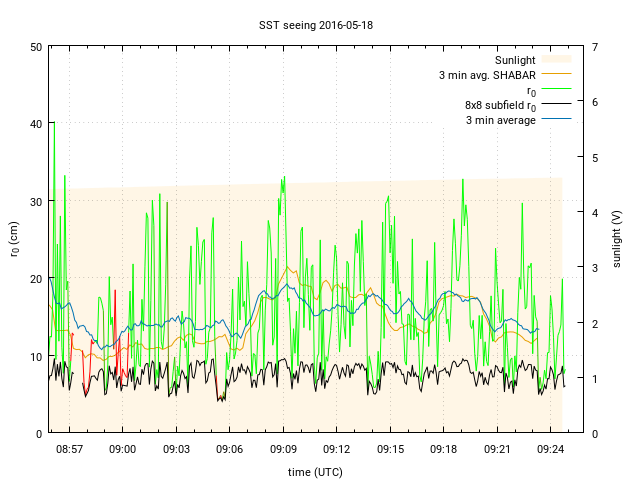Click the orange SHABAR legend line sample
Viewport: 640px width, 480px height.
tap(556, 75)
